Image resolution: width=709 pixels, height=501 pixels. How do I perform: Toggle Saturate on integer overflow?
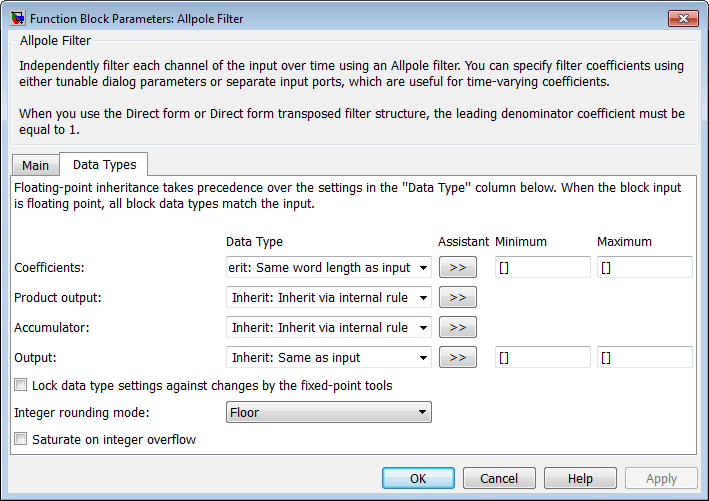tap(21, 439)
